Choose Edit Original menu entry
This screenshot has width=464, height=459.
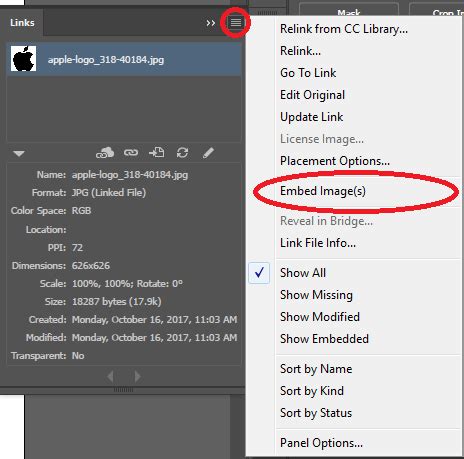tap(312, 95)
